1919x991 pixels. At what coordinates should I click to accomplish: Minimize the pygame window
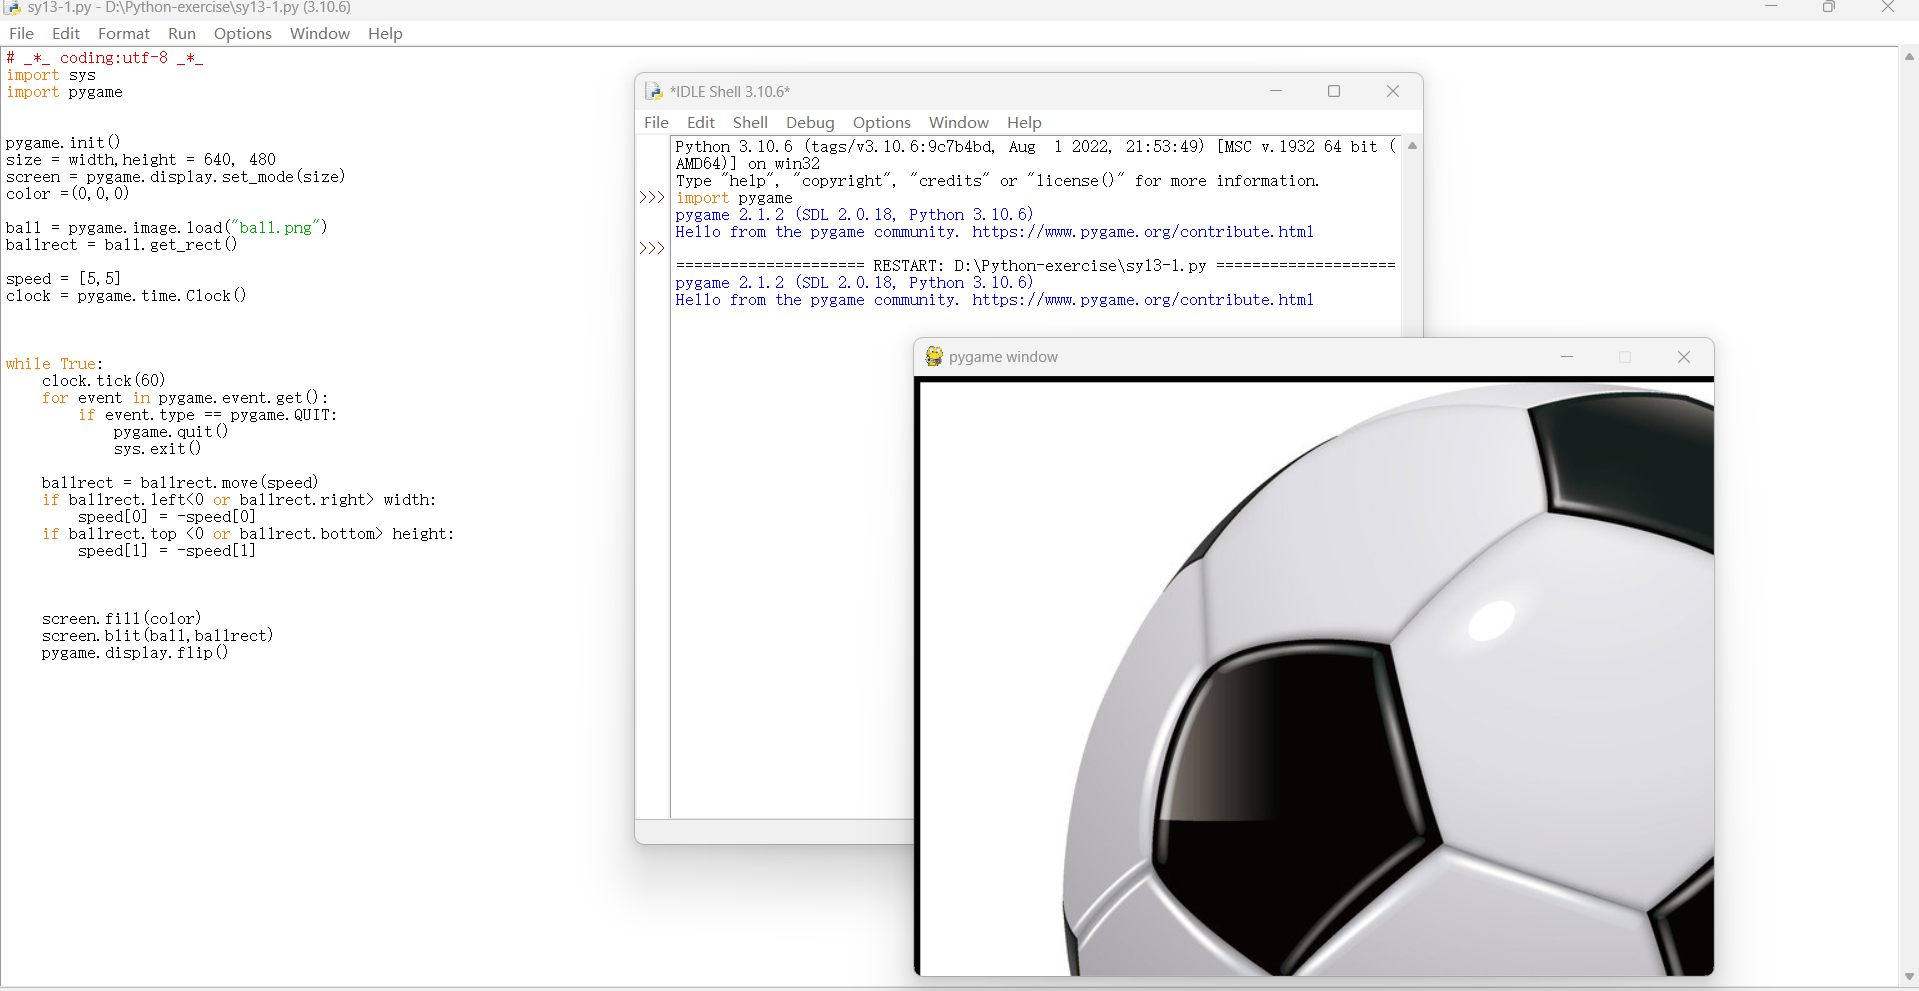tap(1567, 357)
